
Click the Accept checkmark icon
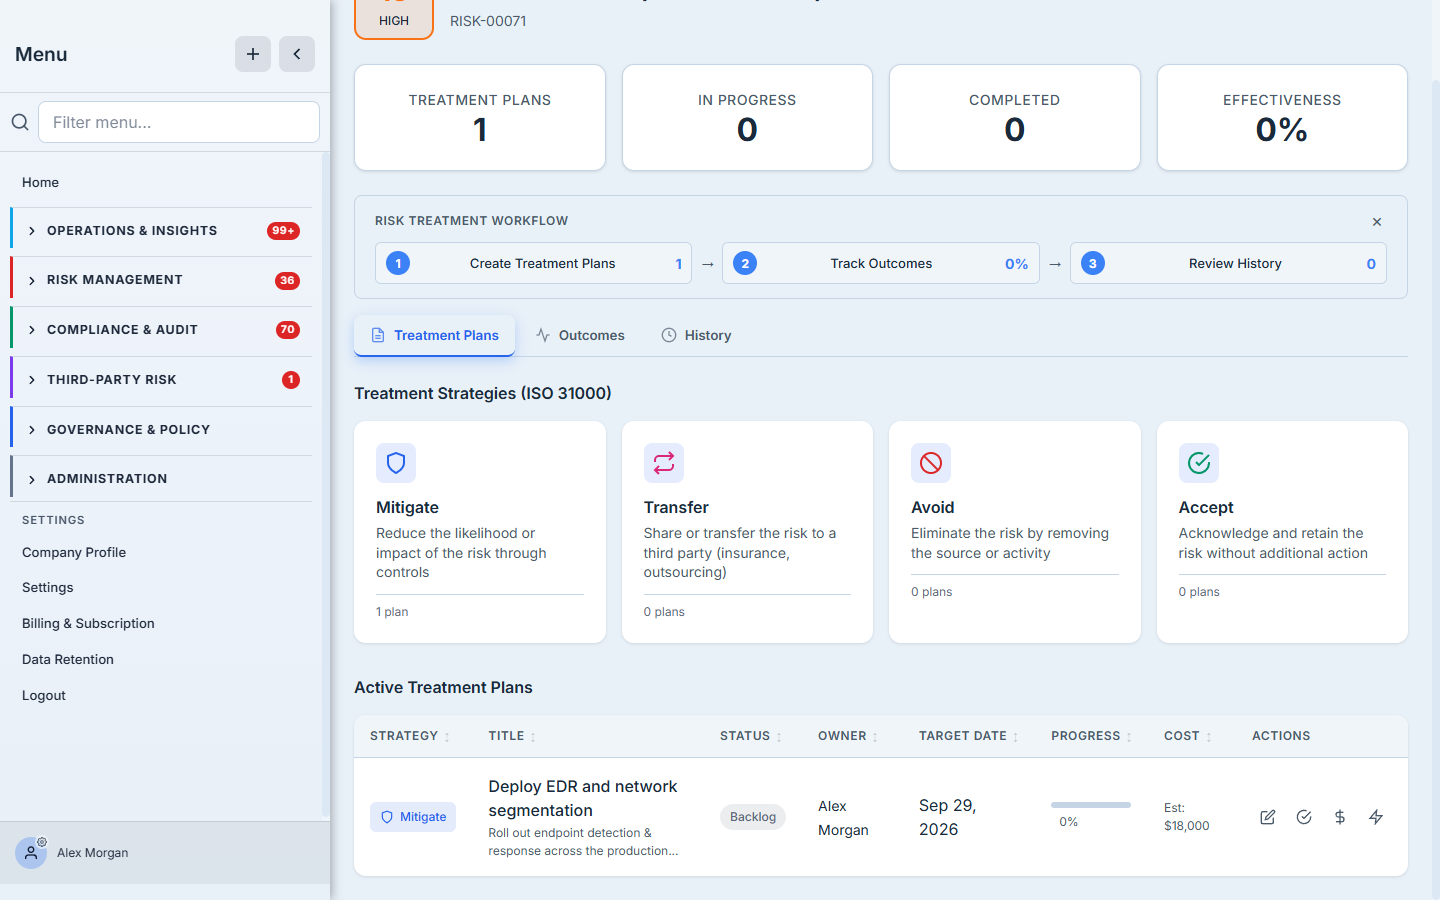click(1199, 463)
